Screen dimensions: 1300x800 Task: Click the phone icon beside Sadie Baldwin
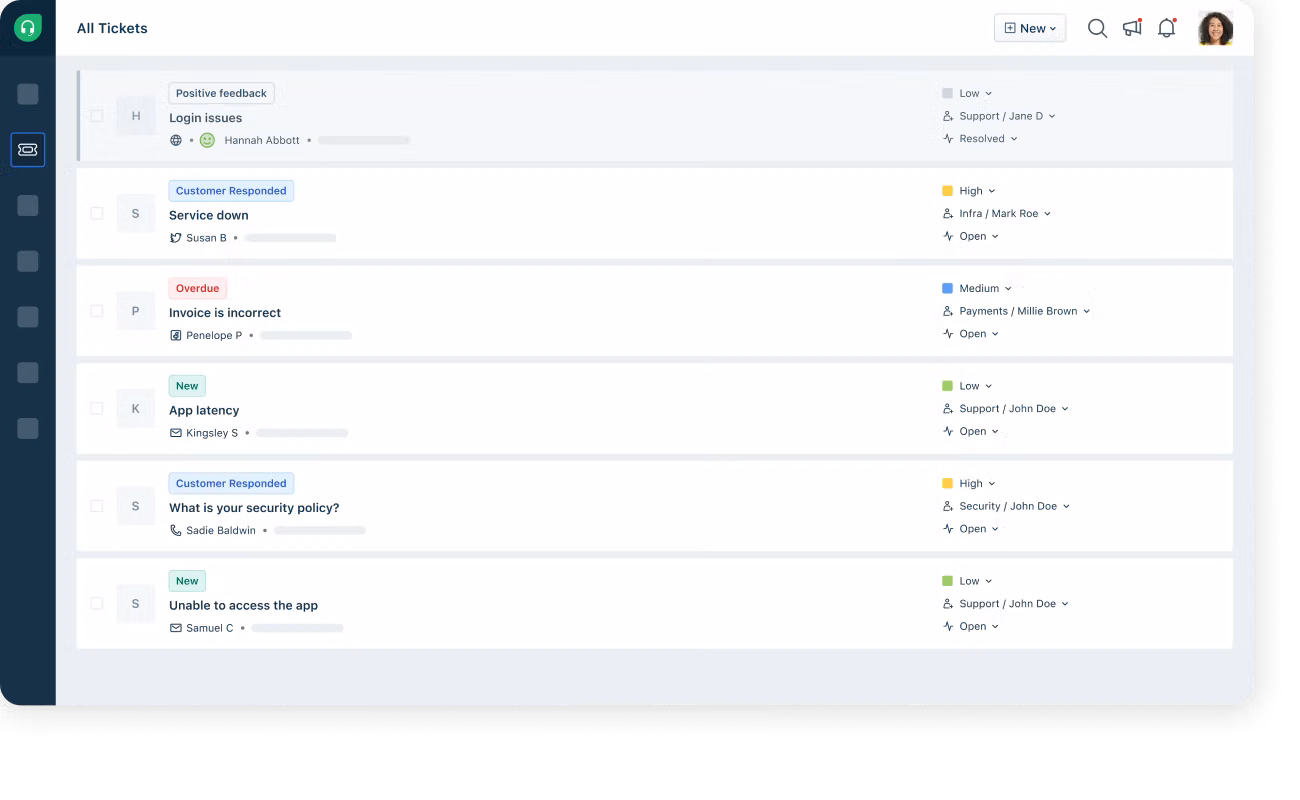[176, 531]
